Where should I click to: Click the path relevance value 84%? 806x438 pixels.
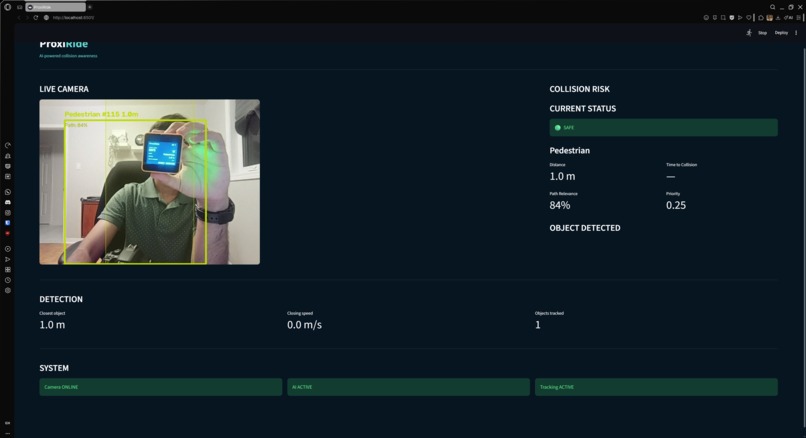[560, 205]
